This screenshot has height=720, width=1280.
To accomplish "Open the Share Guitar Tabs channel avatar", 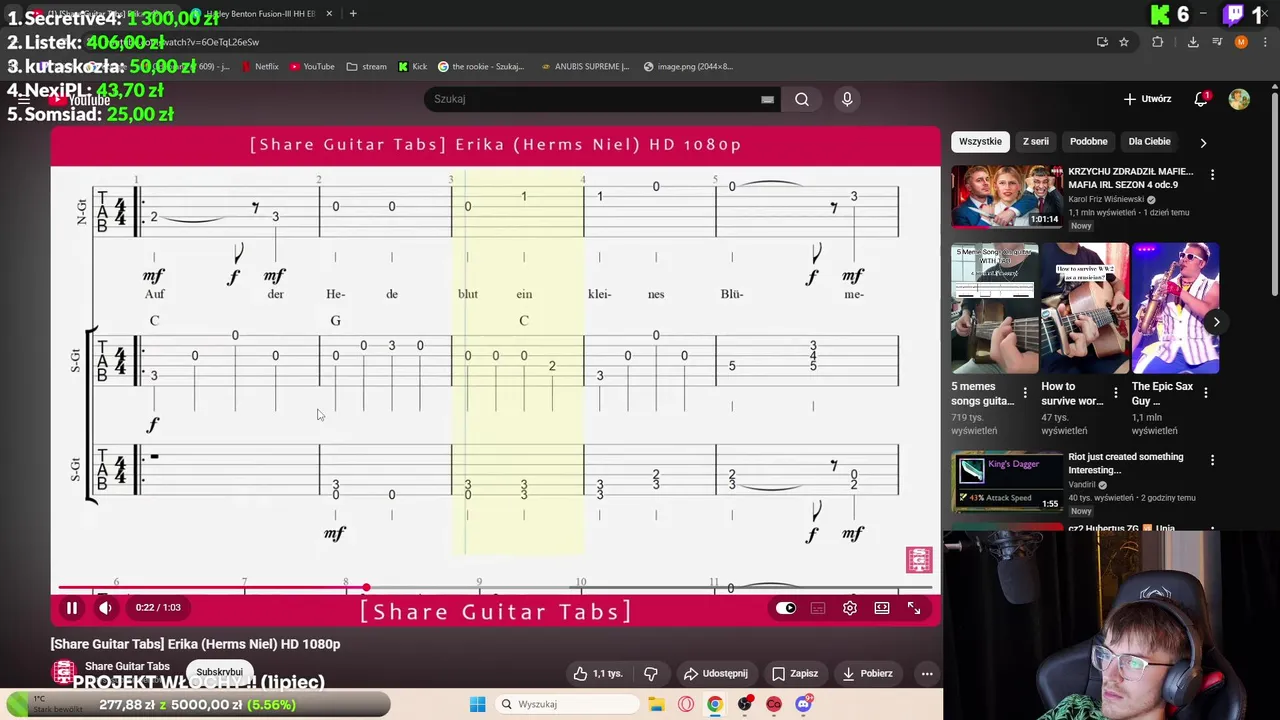I will pos(64,672).
